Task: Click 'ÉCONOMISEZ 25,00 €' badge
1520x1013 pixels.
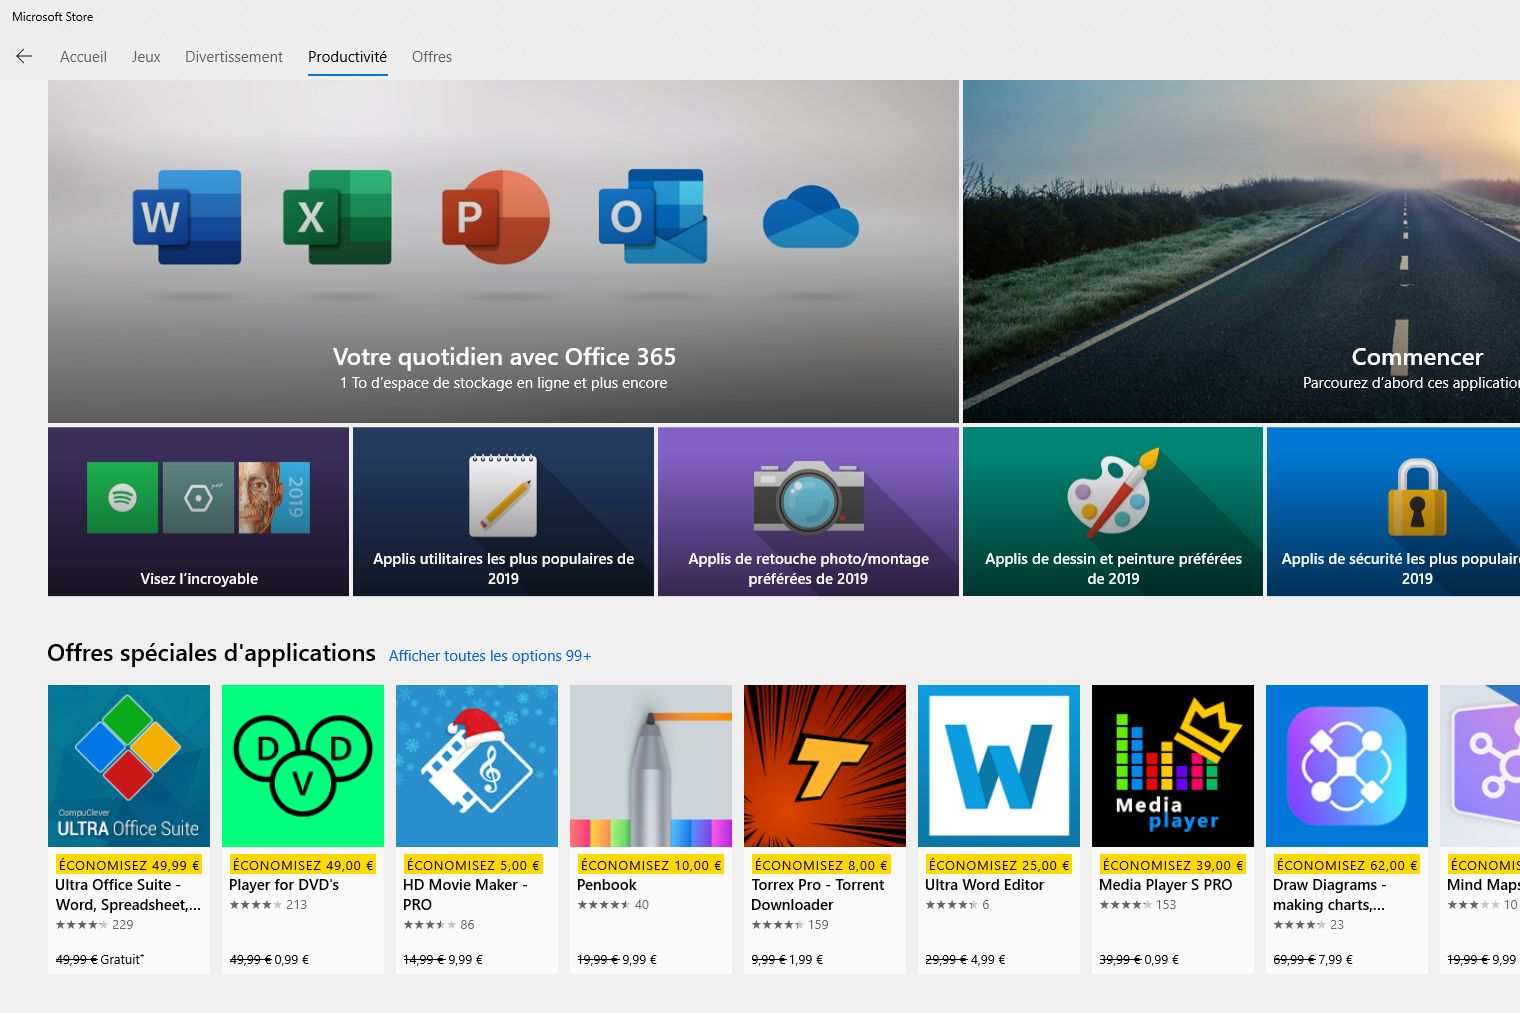Action: click(x=999, y=865)
